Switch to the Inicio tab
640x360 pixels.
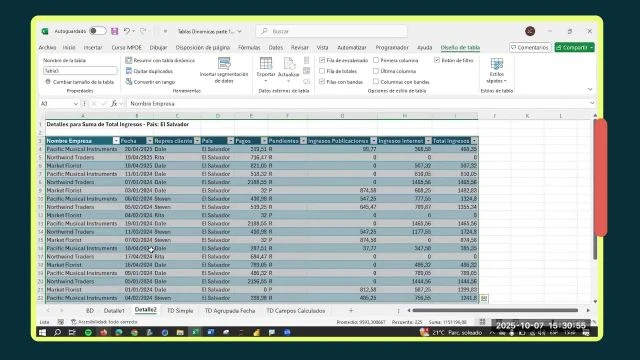pyautogui.click(x=69, y=47)
